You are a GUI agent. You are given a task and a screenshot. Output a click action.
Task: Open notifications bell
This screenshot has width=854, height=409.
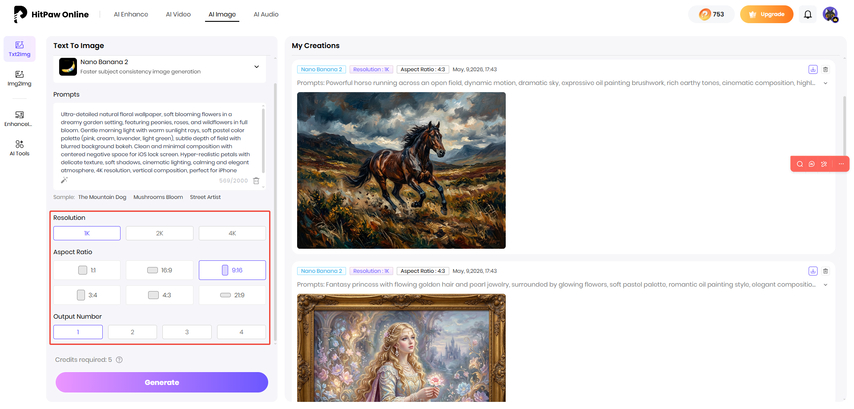[808, 15]
